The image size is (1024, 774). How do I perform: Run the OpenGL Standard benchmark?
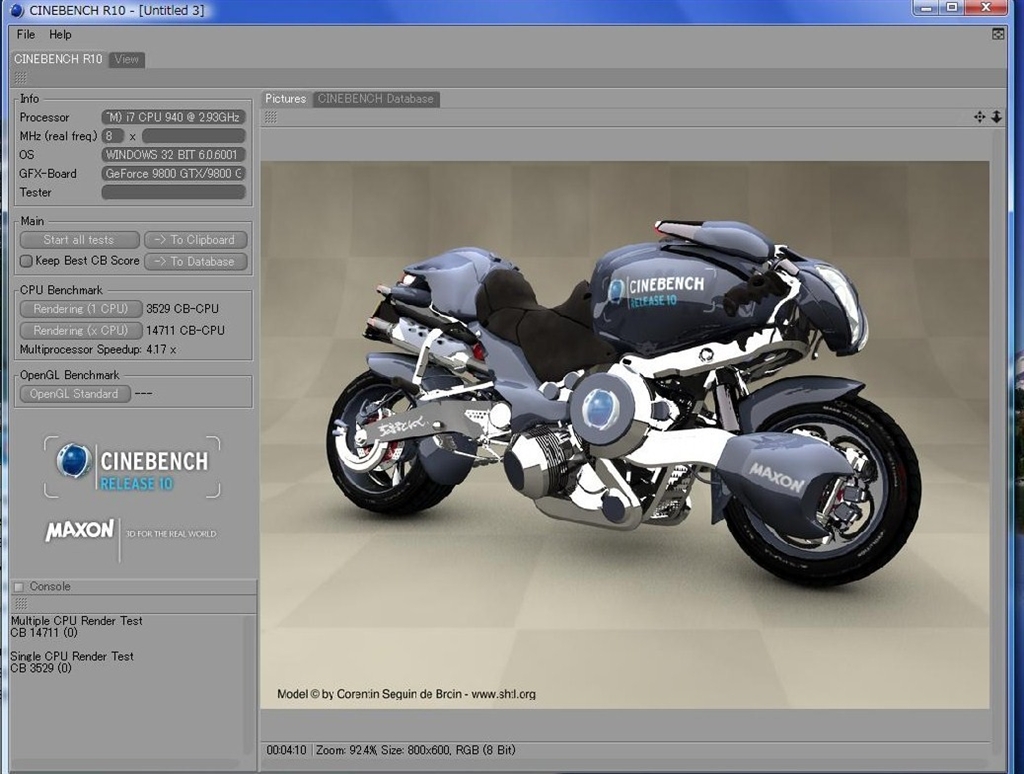pos(74,394)
